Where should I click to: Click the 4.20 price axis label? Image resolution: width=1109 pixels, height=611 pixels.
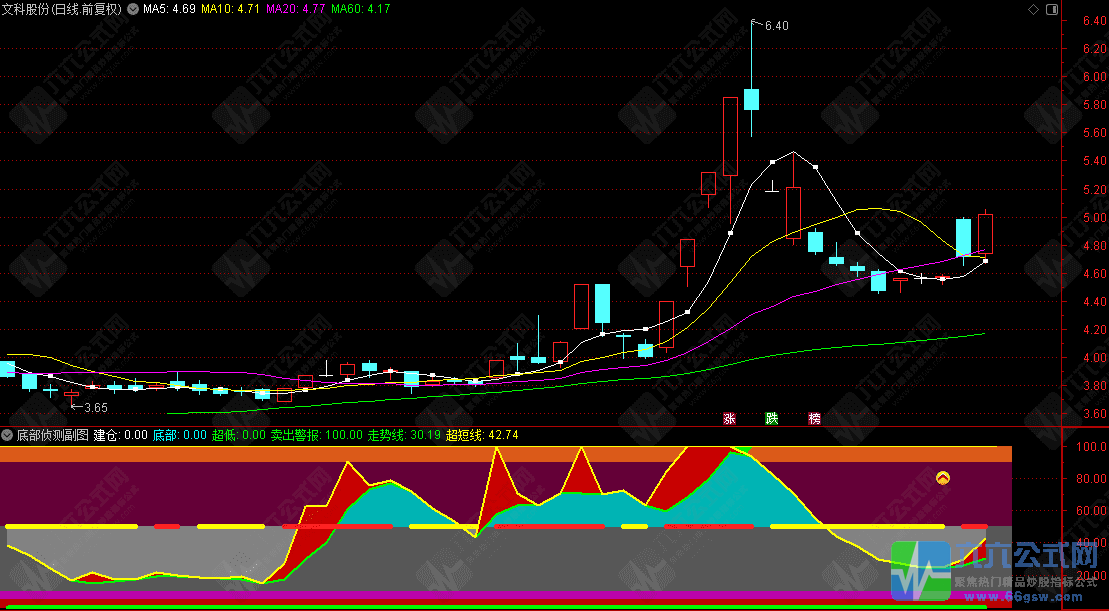click(x=1094, y=330)
